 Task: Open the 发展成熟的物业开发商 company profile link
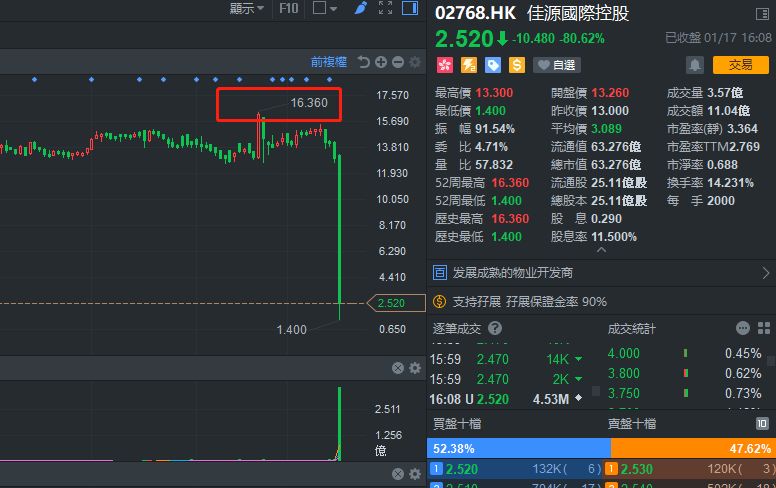click(x=513, y=272)
